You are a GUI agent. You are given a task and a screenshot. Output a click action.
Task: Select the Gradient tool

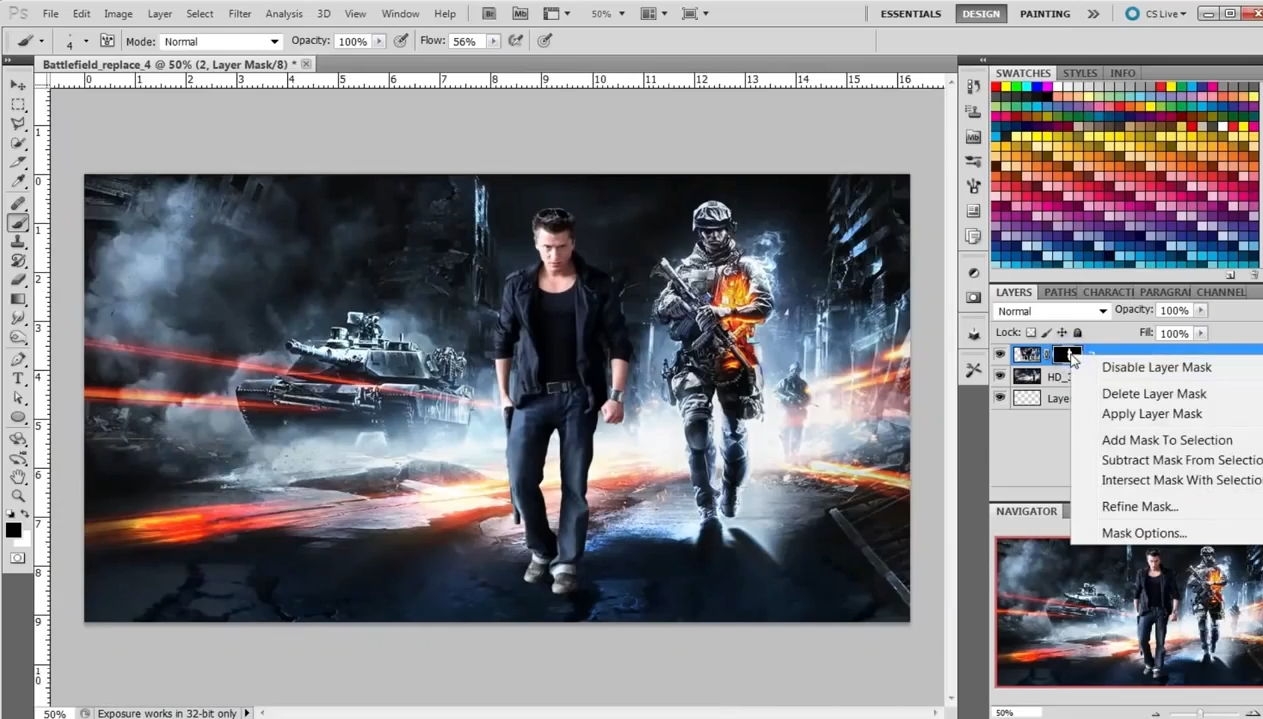coord(18,299)
